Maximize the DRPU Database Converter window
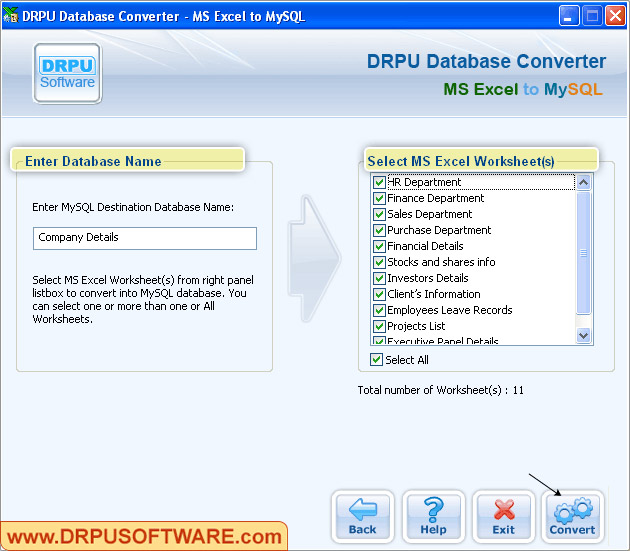Screen dimensions: 630x551 click(592, 16)
